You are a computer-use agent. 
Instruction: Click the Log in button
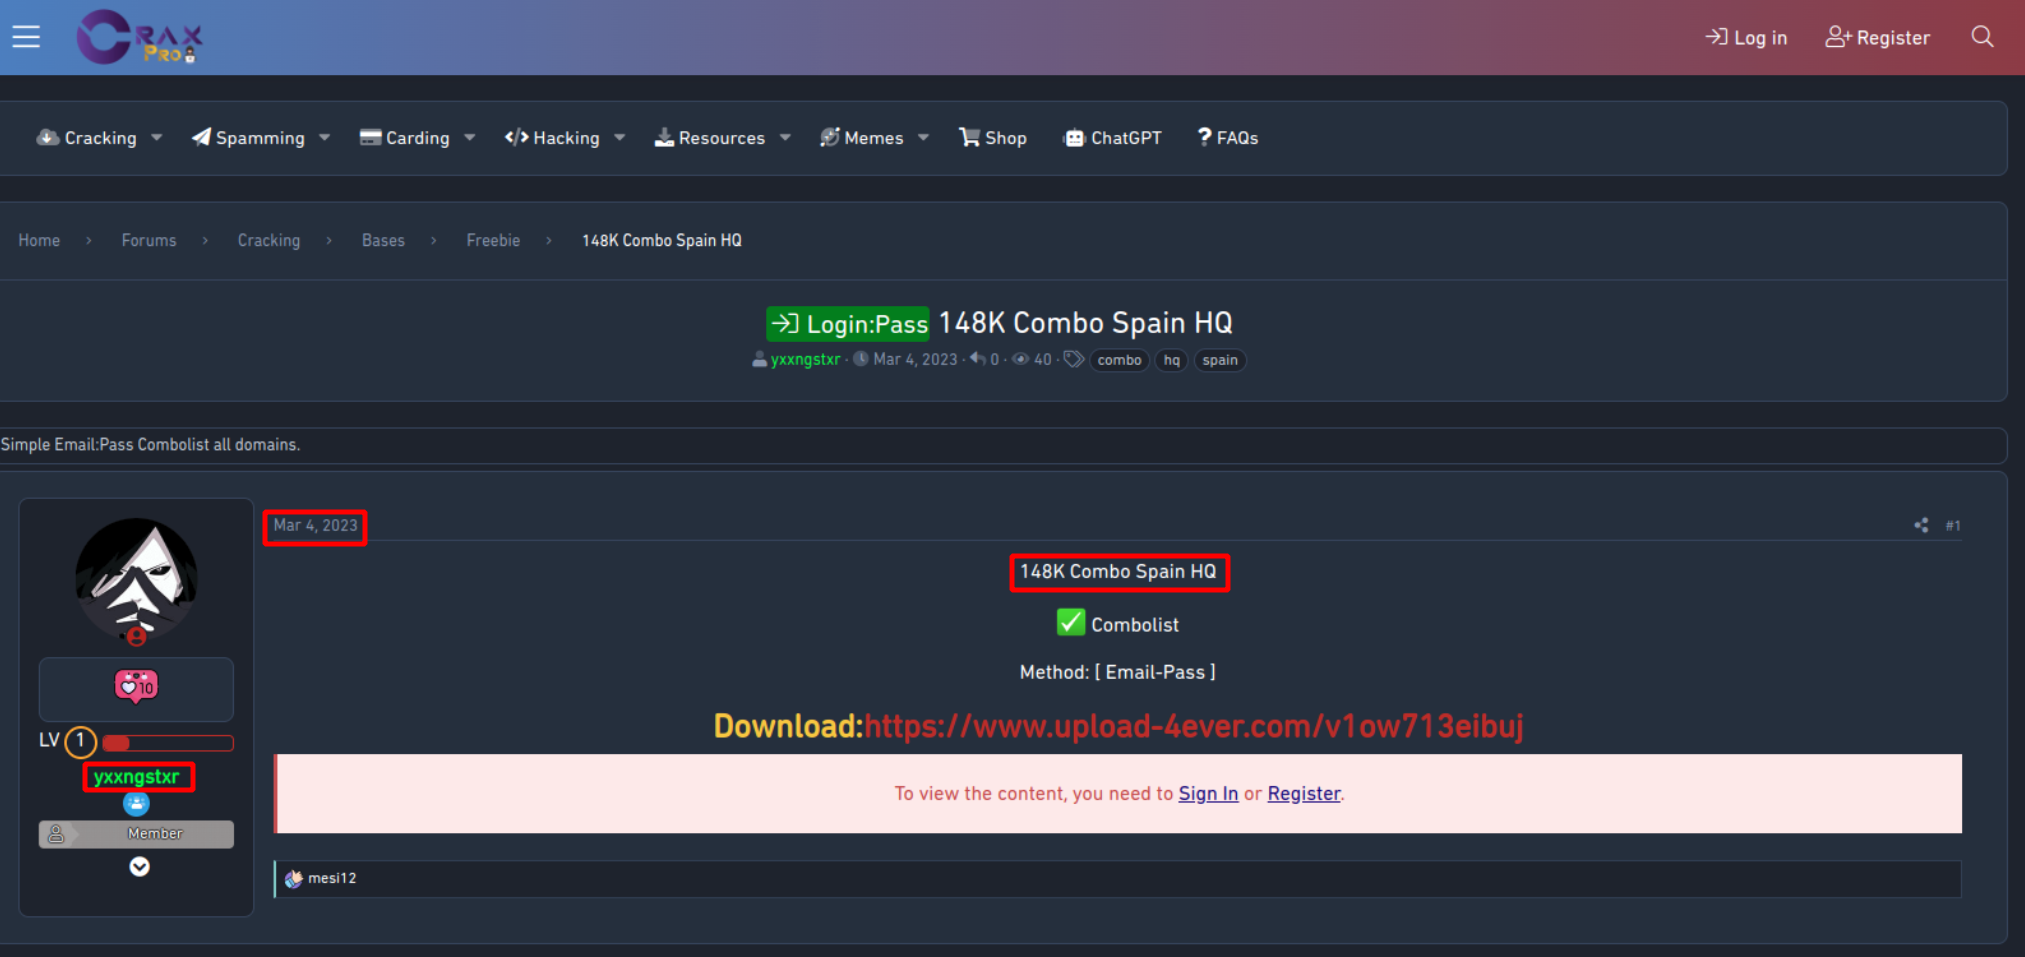coord(1746,38)
